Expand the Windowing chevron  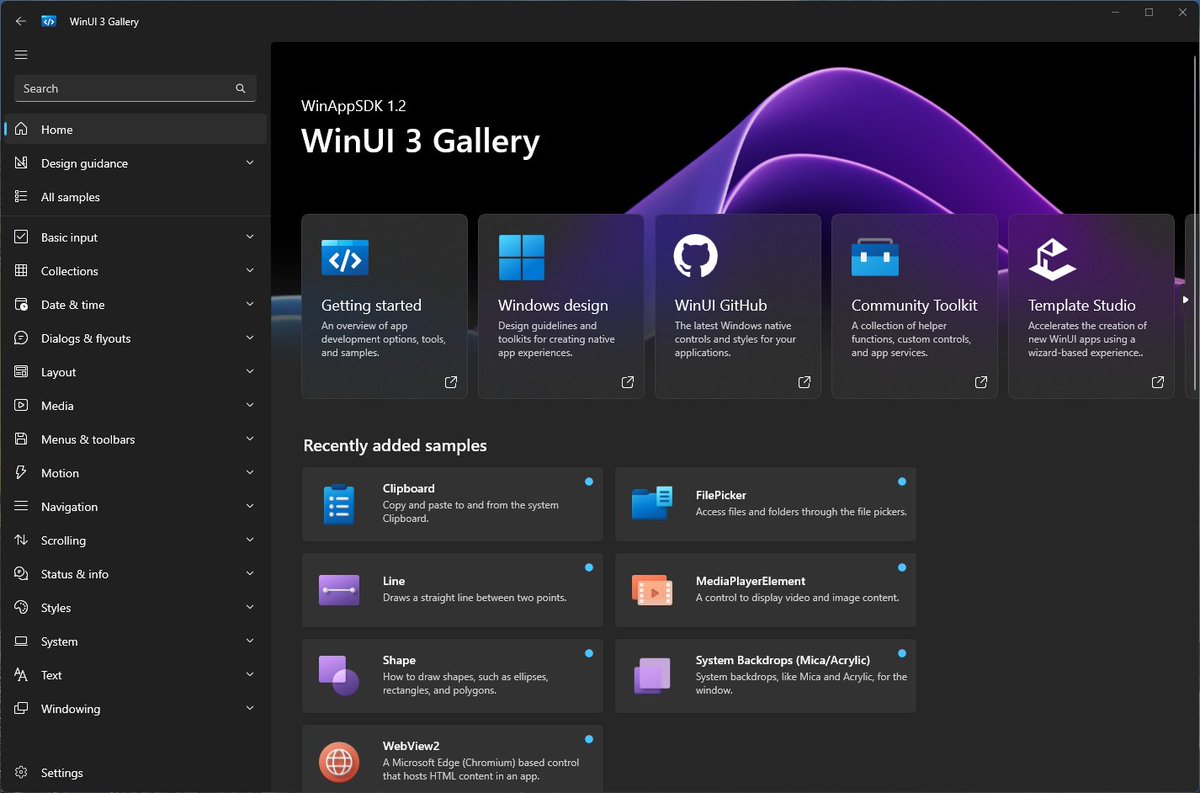250,709
